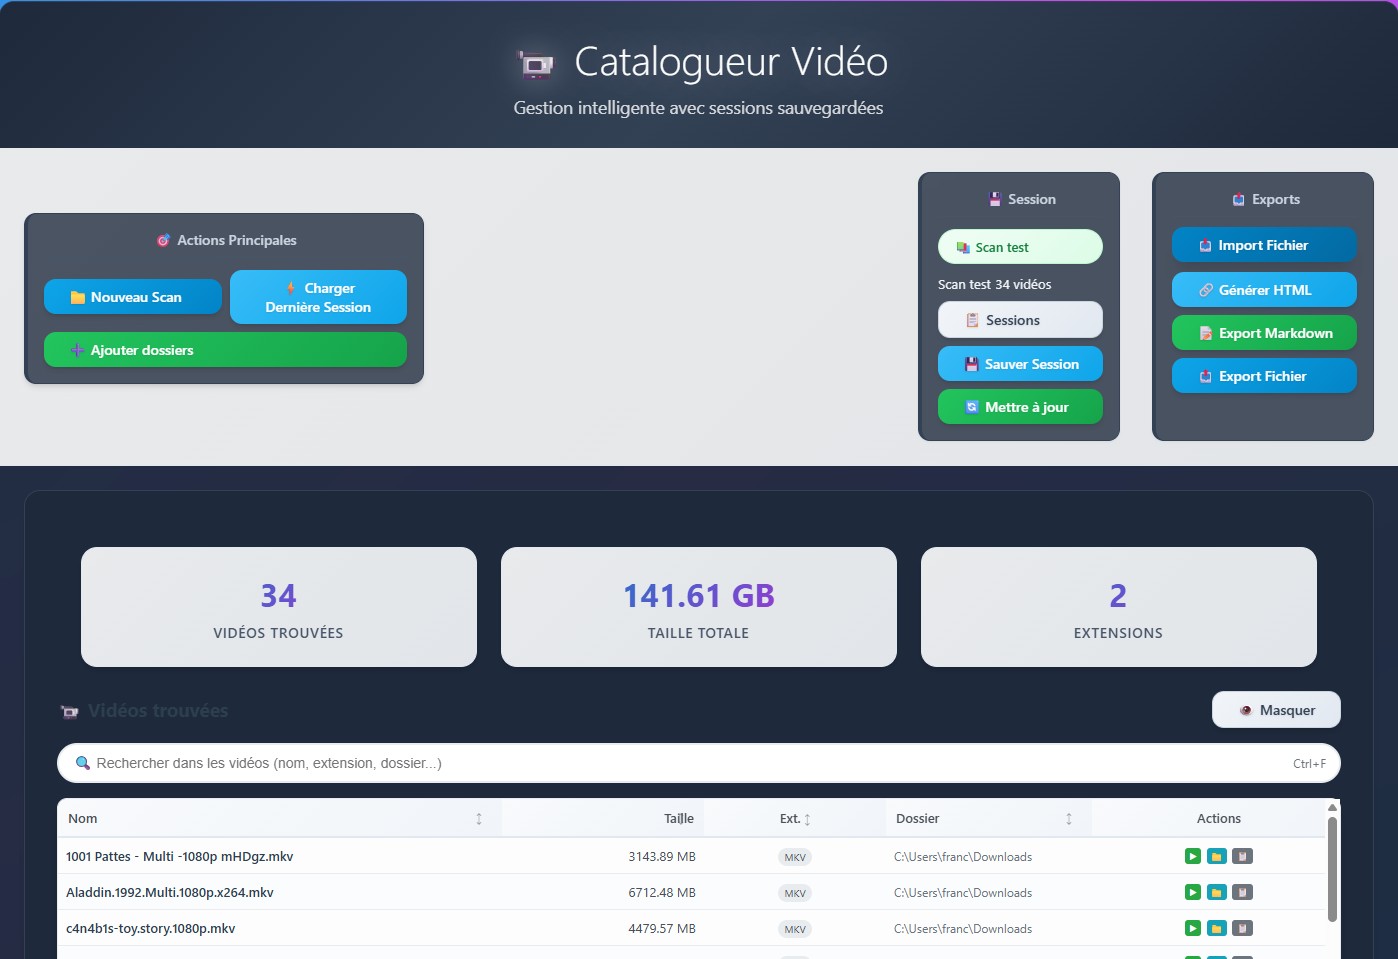Image resolution: width=1398 pixels, height=959 pixels.
Task: Play the 1001 Pattes video
Action: click(1192, 856)
